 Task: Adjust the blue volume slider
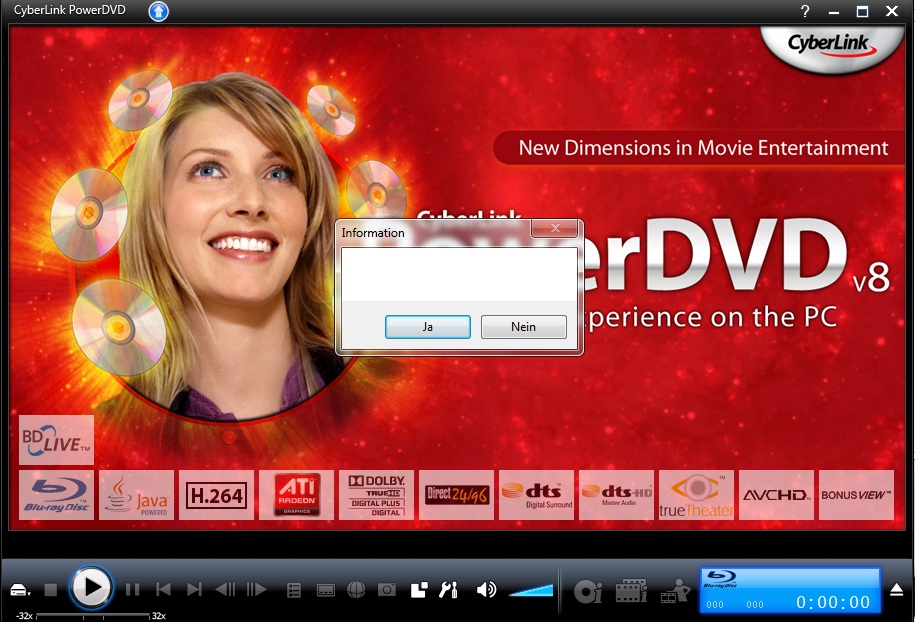click(531, 590)
